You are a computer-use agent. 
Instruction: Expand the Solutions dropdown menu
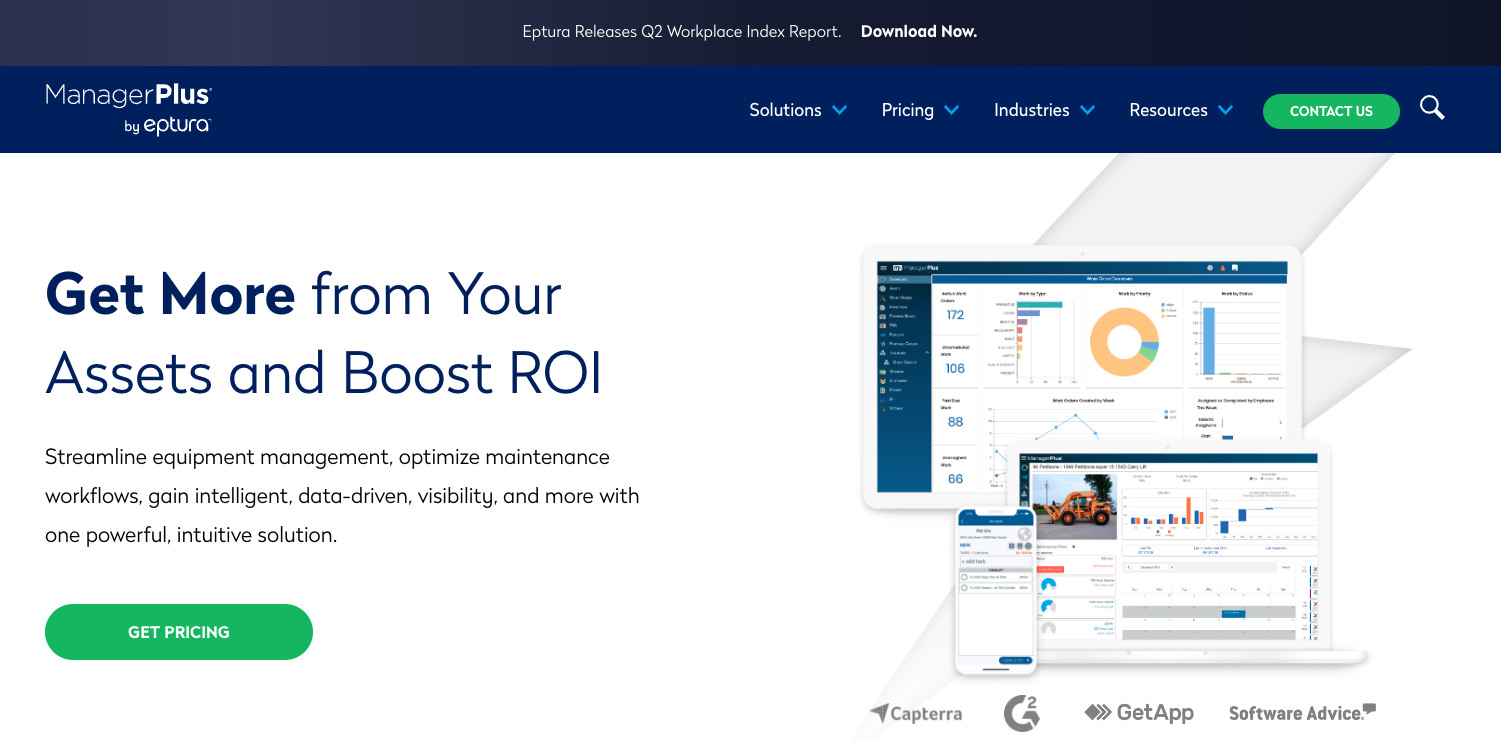click(798, 110)
